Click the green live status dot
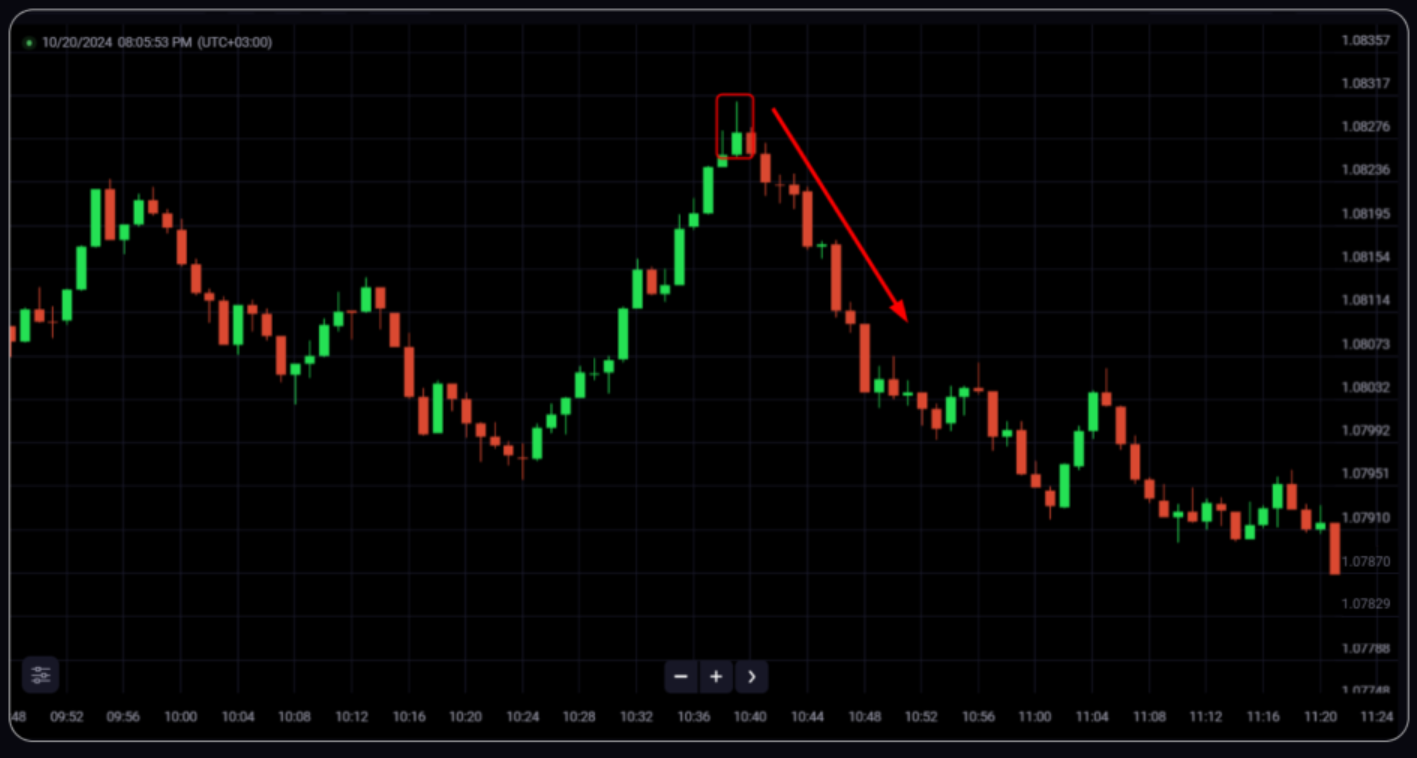The width and height of the screenshot is (1417, 758). tap(29, 43)
